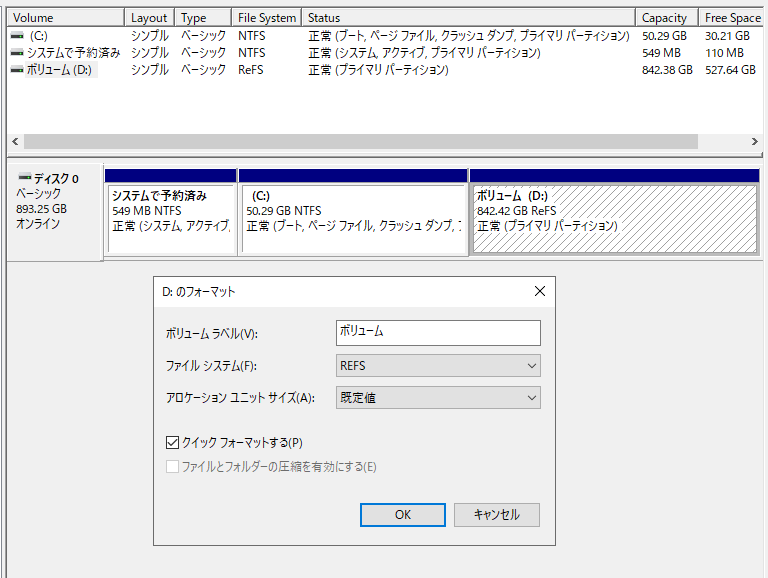This screenshot has height=578, width=768.
Task: Click the drive icon for volume (C:)
Action: click(17, 36)
